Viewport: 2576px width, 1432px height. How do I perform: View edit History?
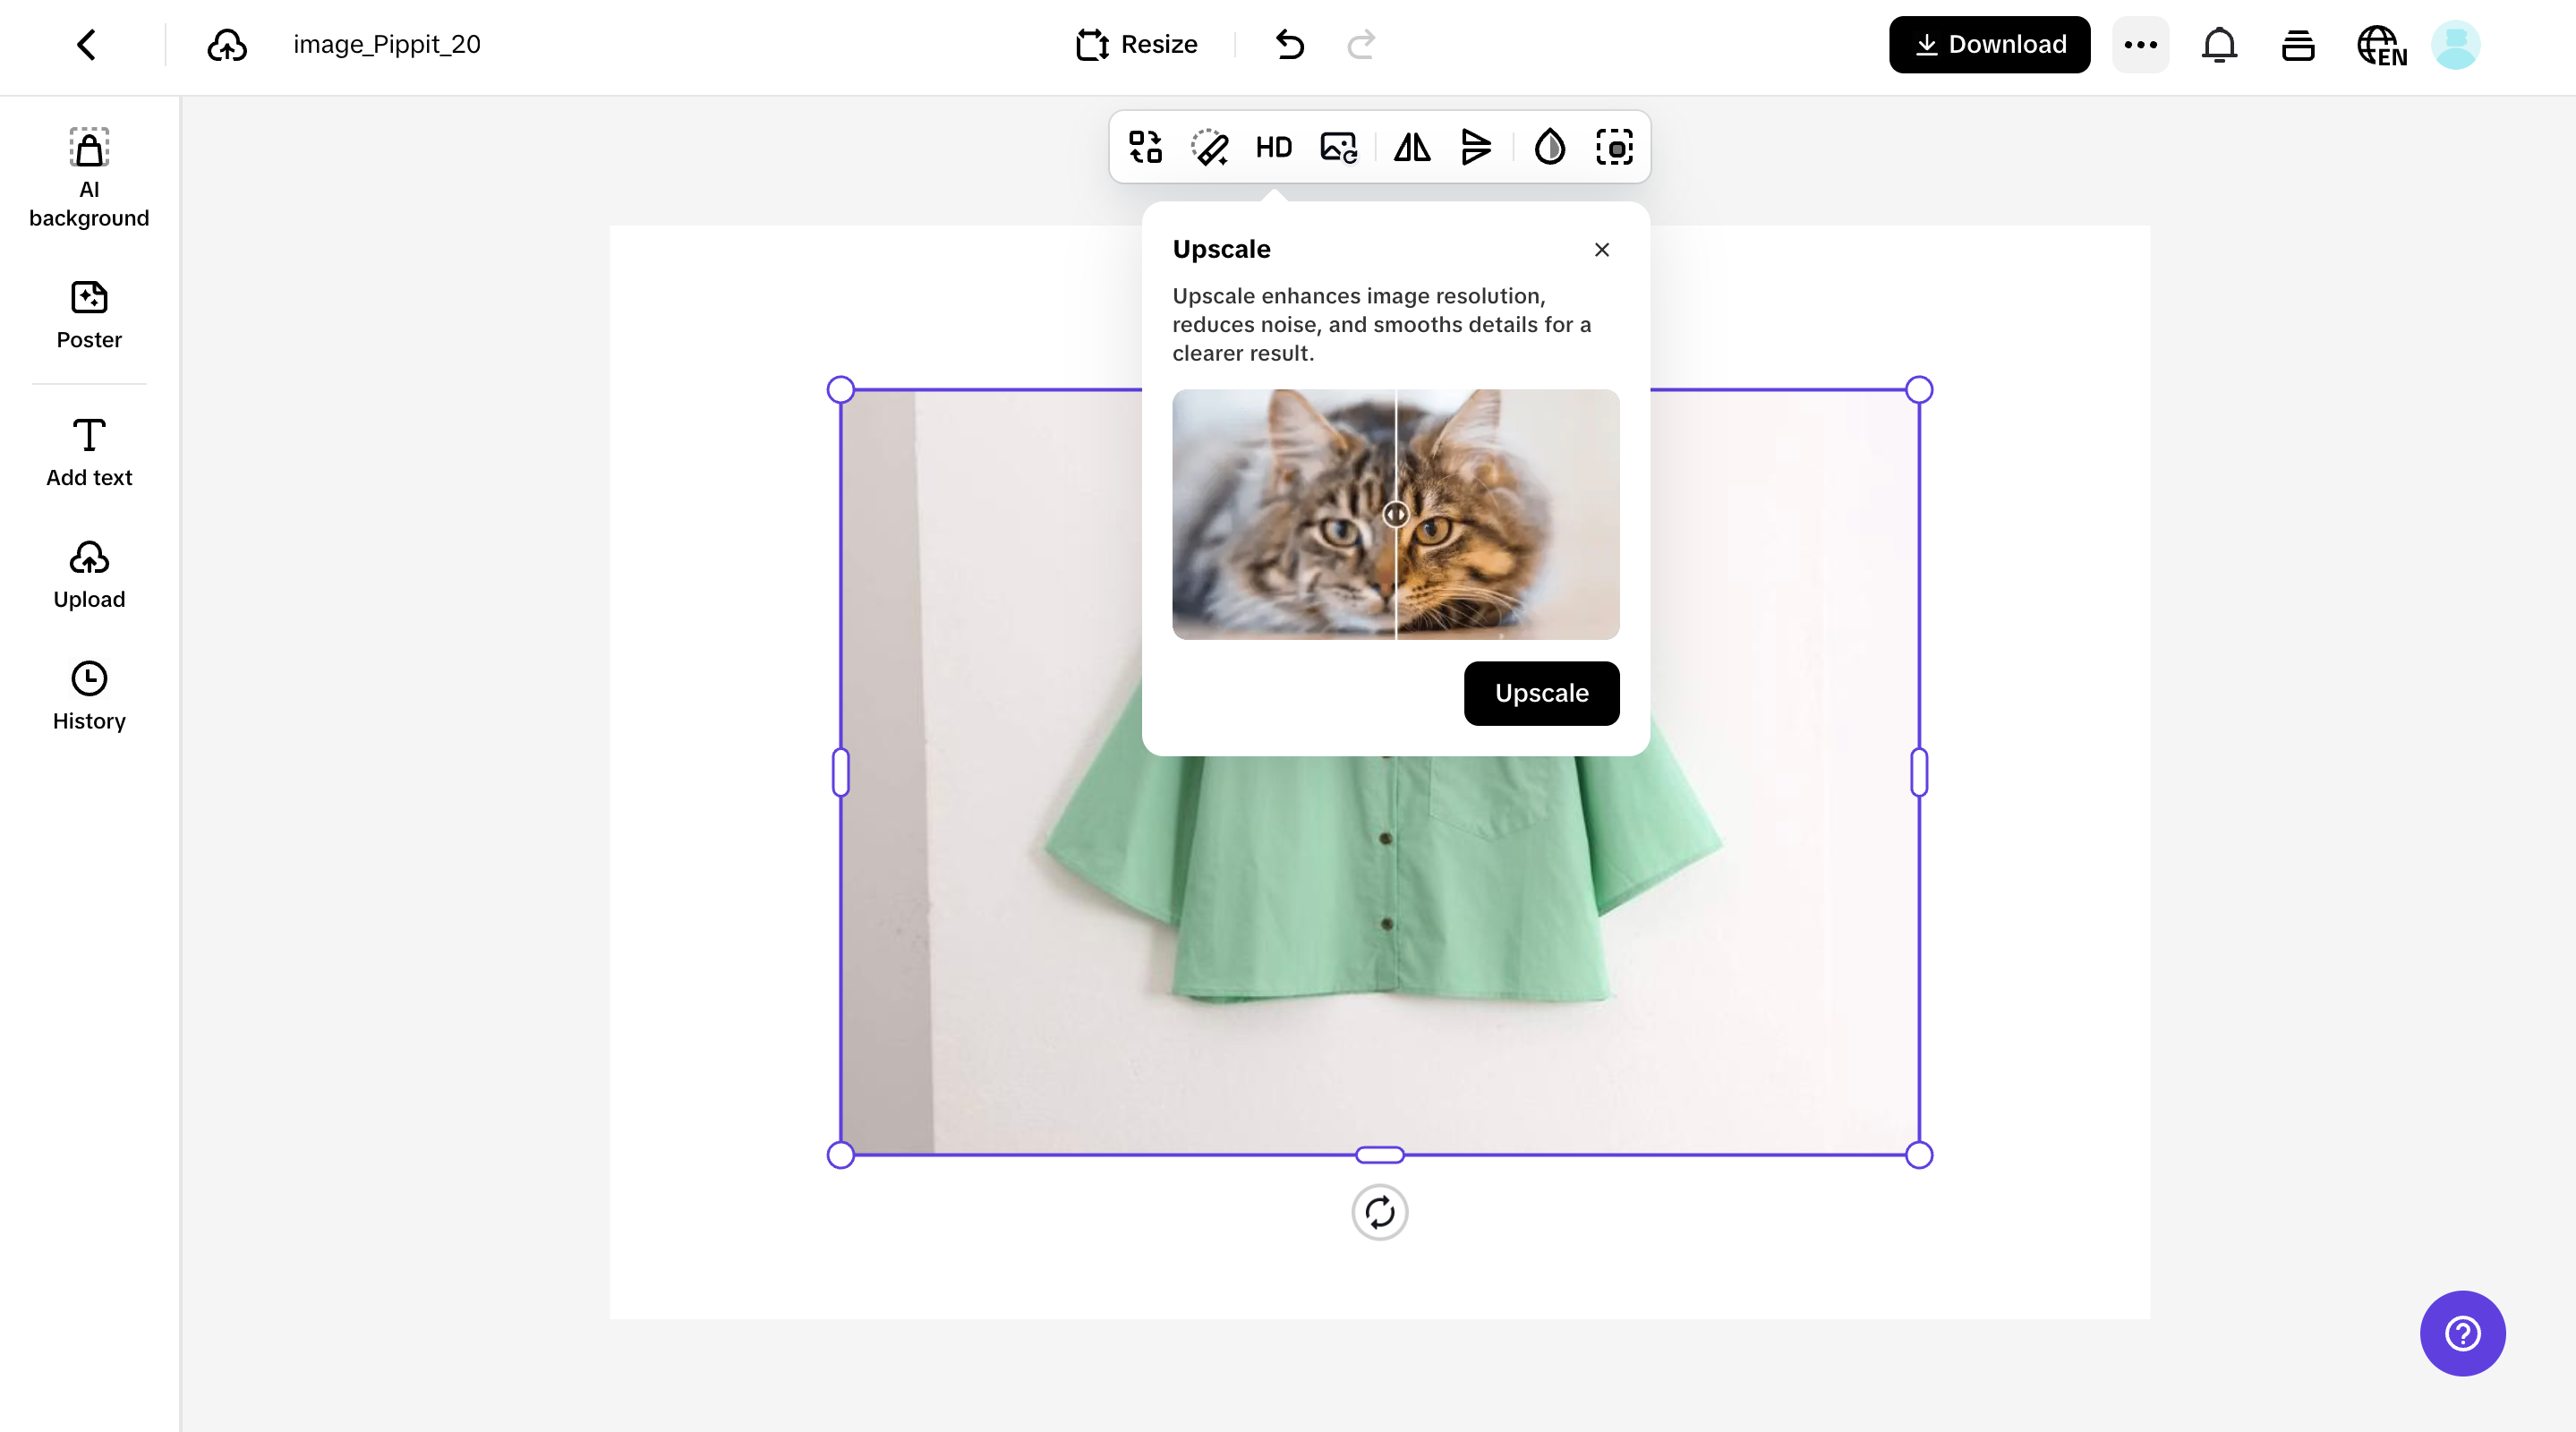point(88,695)
